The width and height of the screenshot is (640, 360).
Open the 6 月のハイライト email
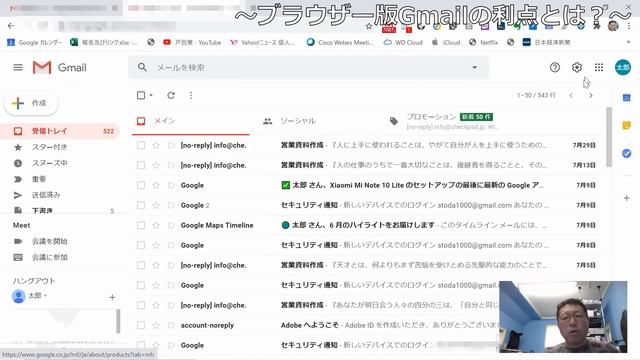362,225
